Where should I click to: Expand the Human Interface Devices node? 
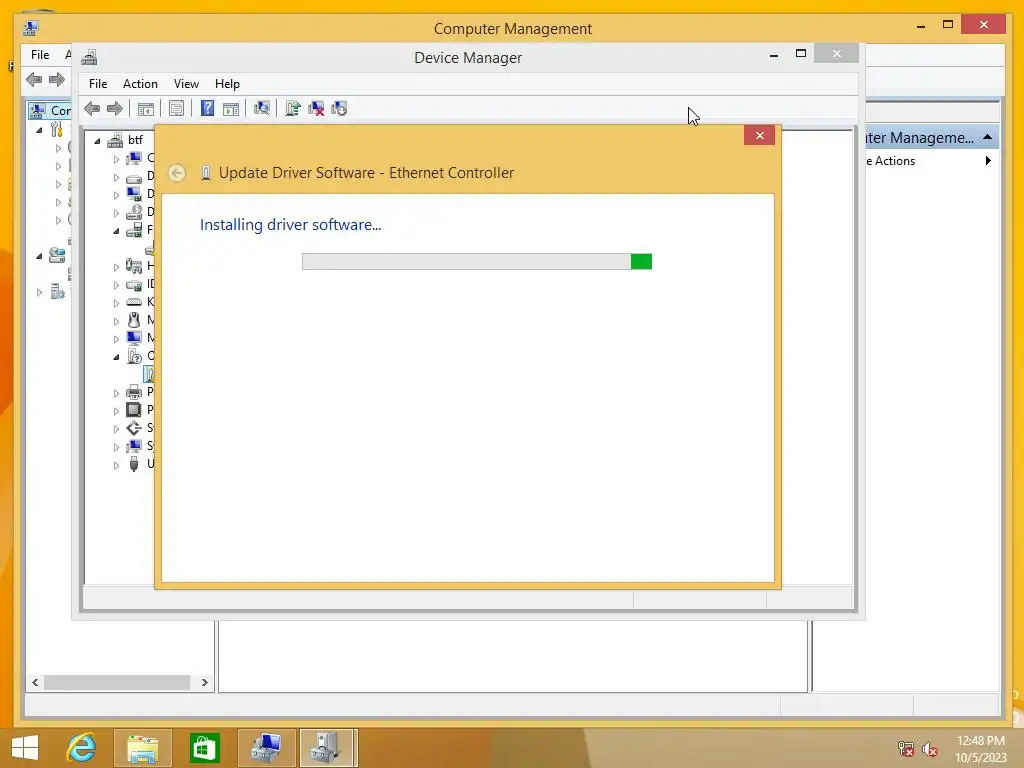tap(116, 266)
